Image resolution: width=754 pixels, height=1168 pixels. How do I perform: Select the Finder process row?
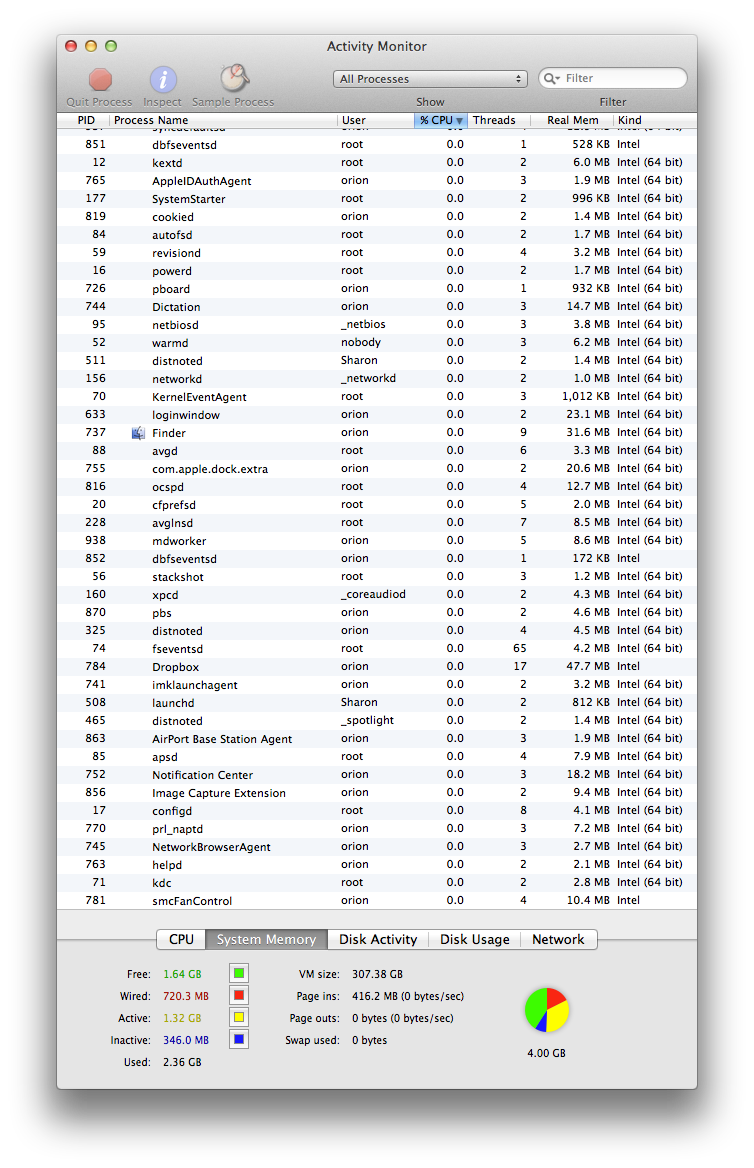tap(377, 433)
